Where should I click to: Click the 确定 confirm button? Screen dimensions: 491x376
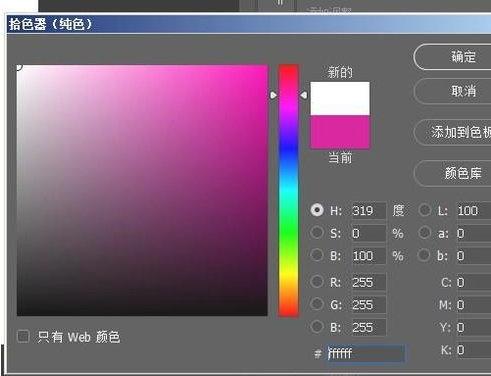(453, 57)
